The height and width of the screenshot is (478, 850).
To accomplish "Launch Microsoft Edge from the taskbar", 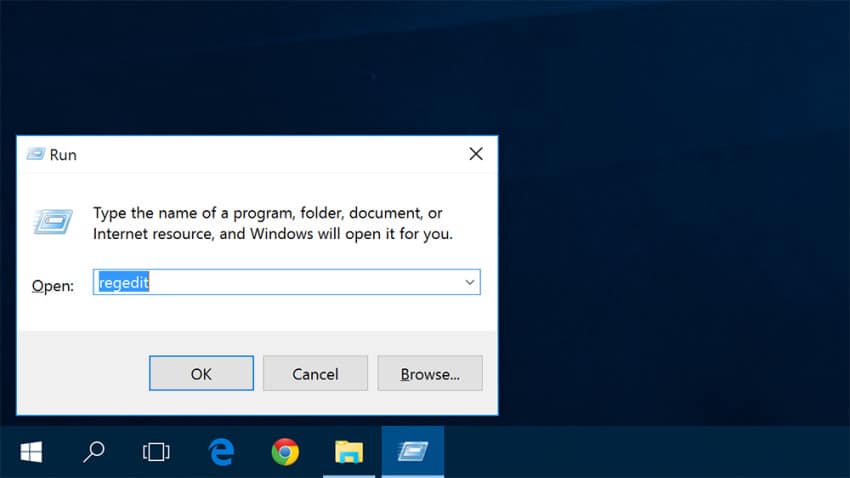I will pos(221,452).
